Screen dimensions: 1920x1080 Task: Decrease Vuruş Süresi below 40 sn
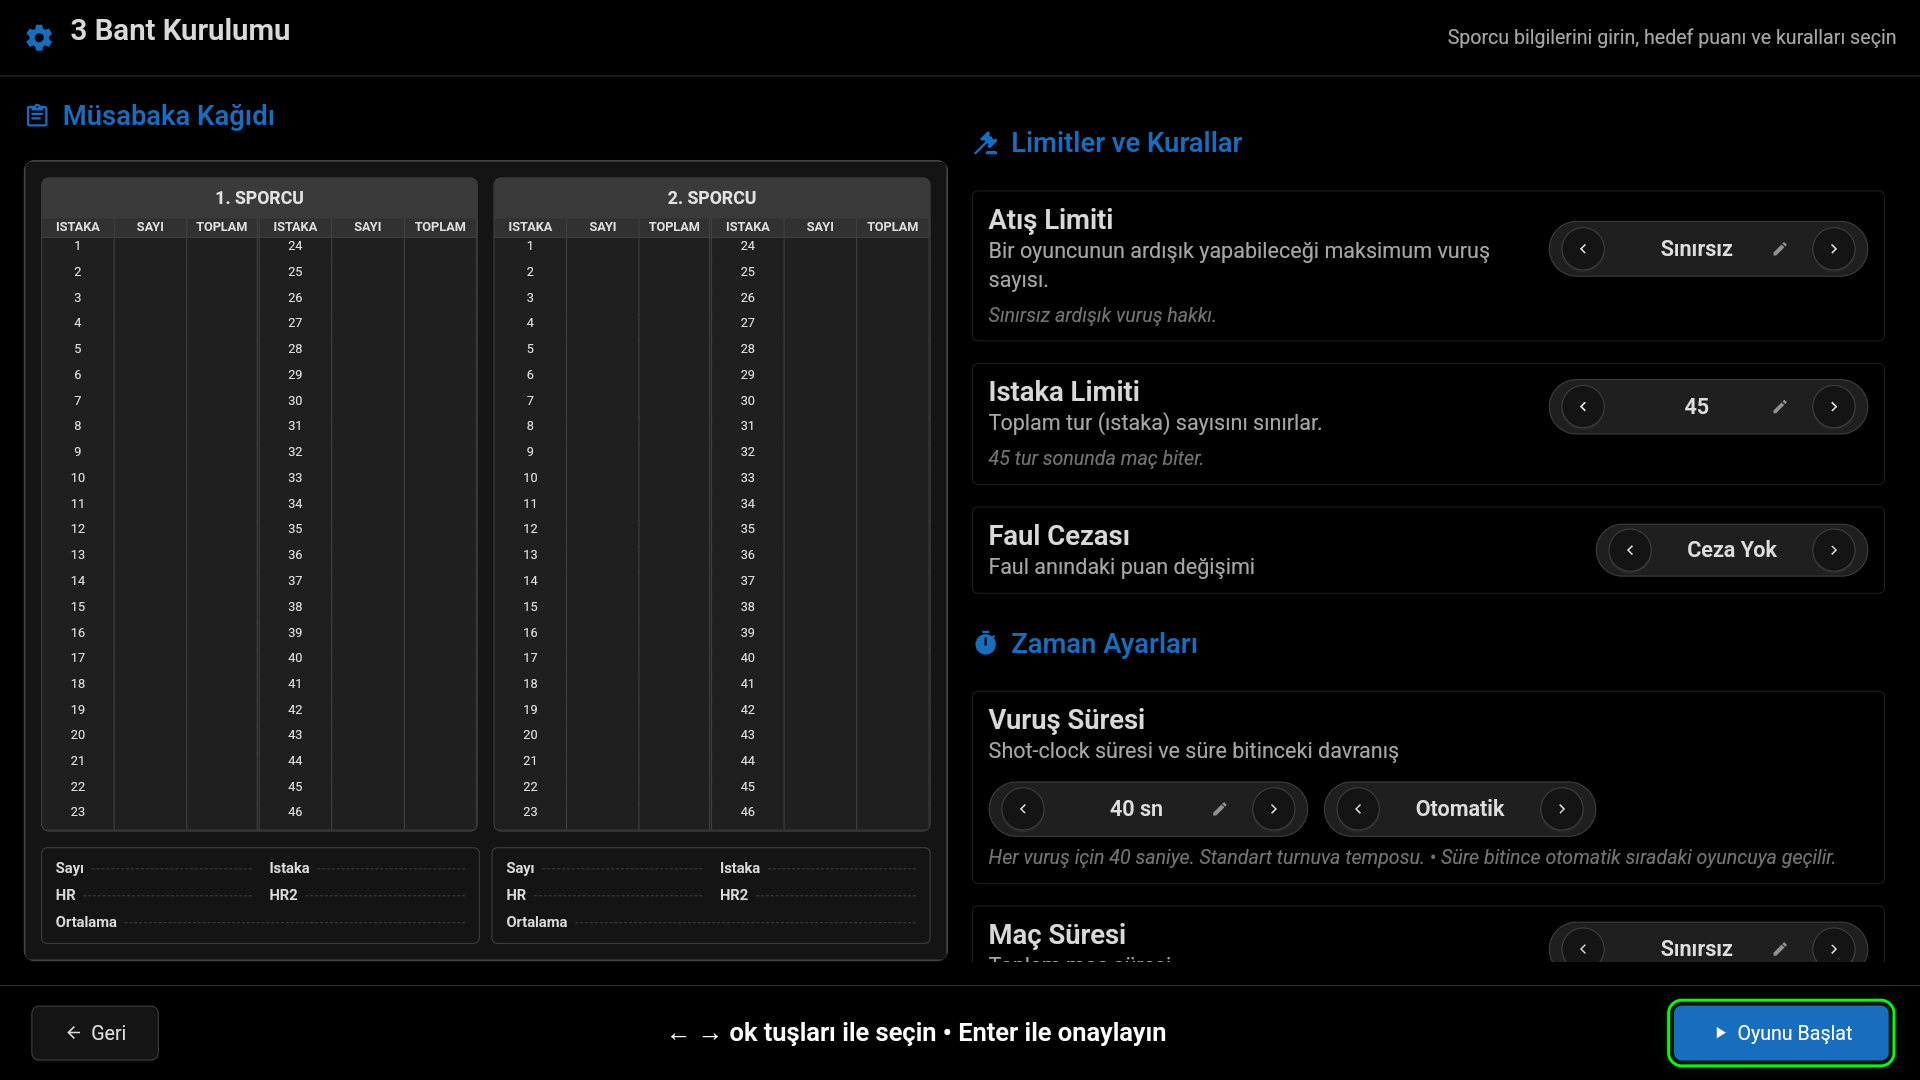coord(1023,809)
